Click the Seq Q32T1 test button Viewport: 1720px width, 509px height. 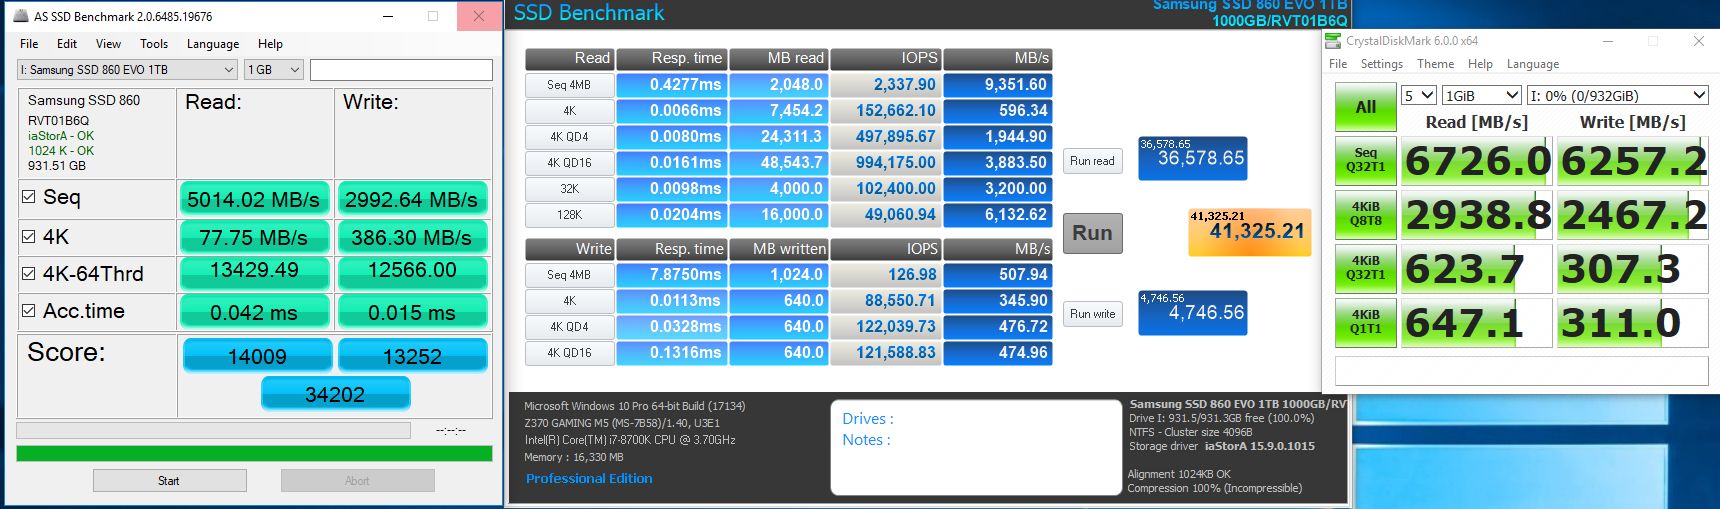coord(1366,160)
